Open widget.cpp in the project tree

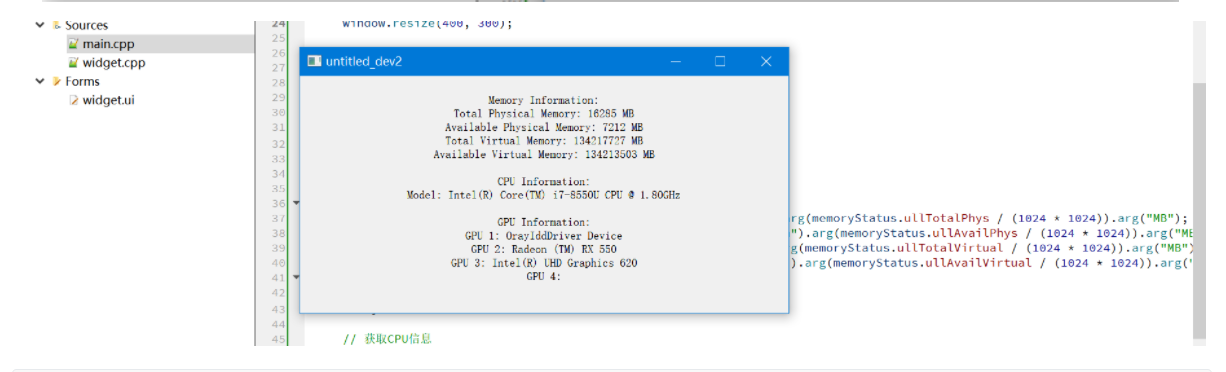pyautogui.click(x=113, y=62)
